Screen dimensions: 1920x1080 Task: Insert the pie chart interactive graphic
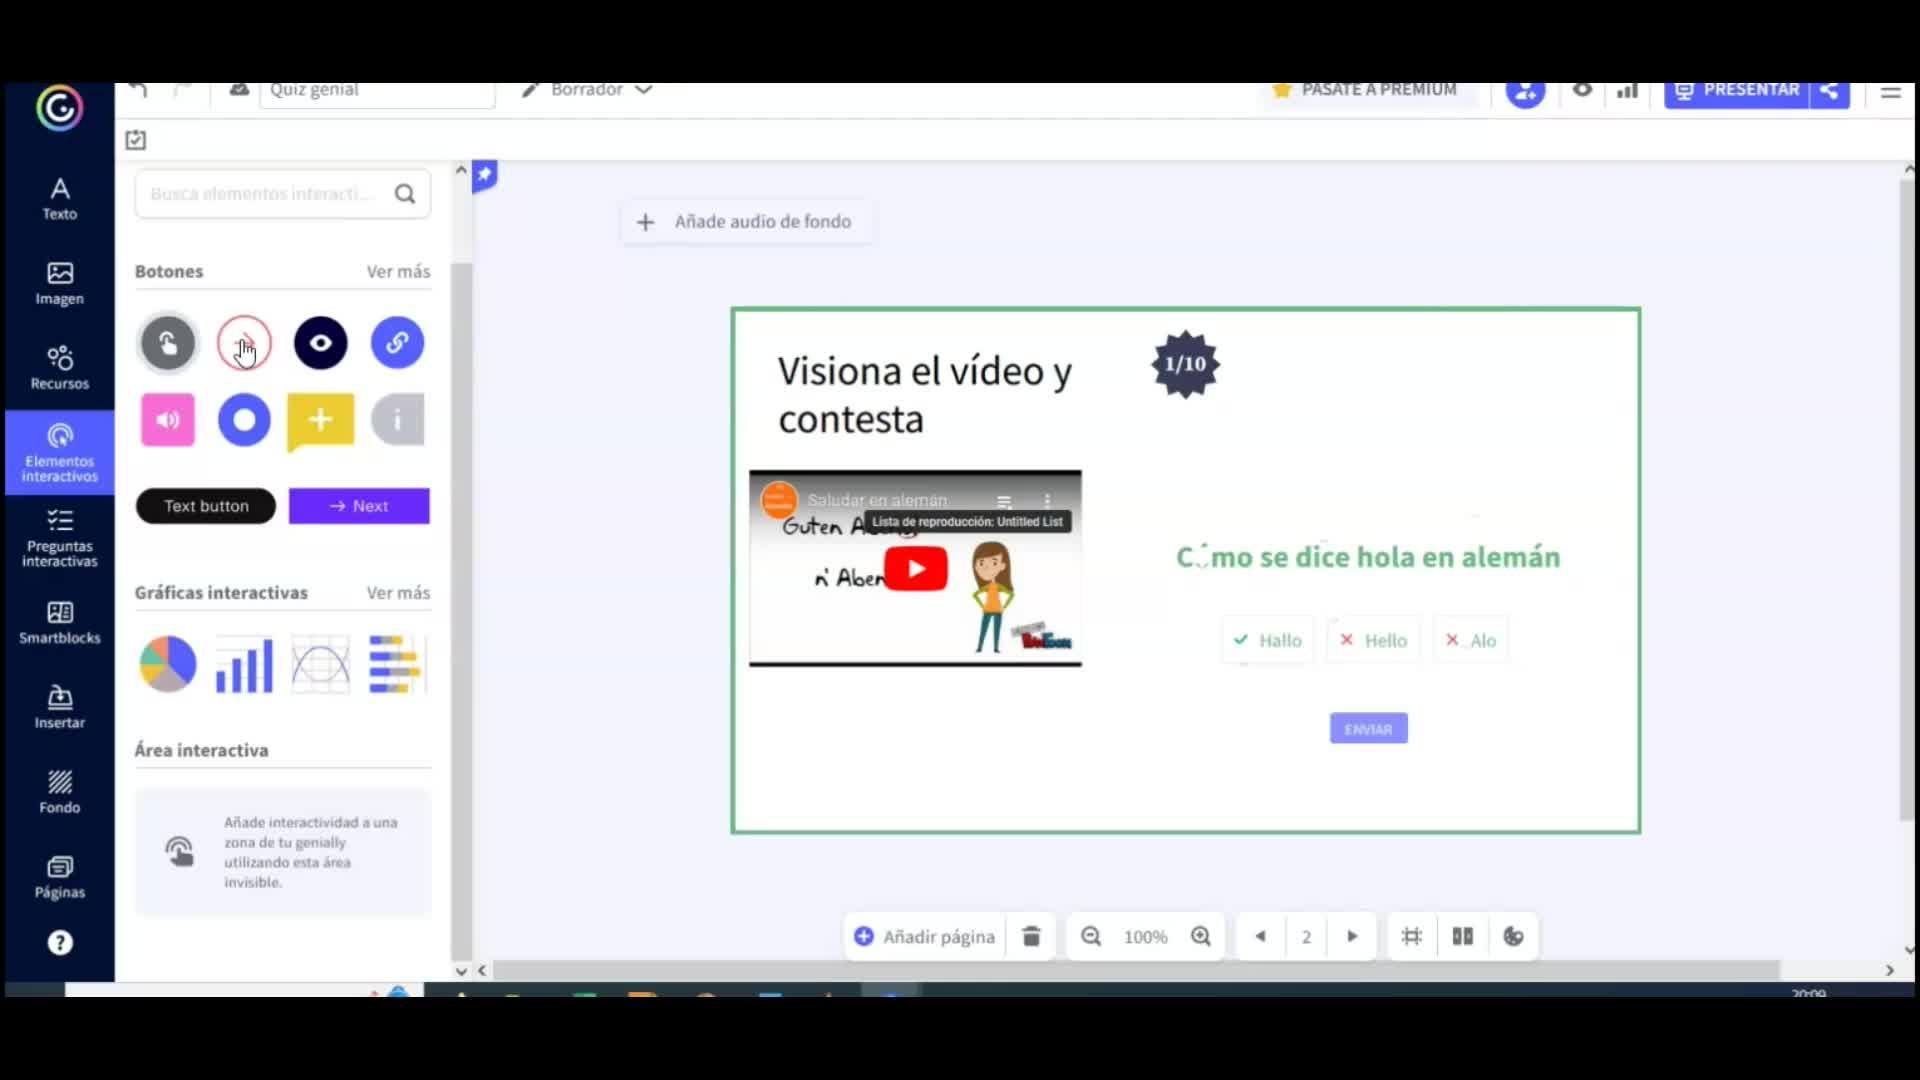168,664
